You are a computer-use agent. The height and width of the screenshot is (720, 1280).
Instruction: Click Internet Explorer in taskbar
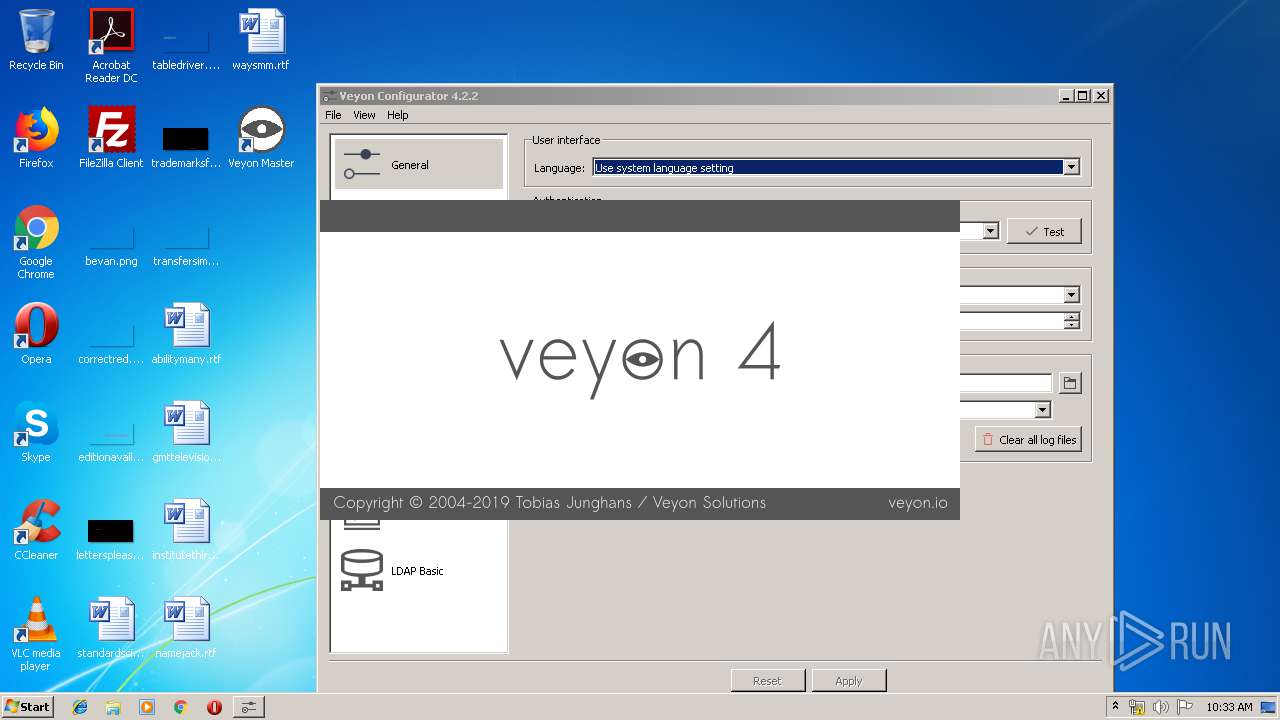pos(80,707)
